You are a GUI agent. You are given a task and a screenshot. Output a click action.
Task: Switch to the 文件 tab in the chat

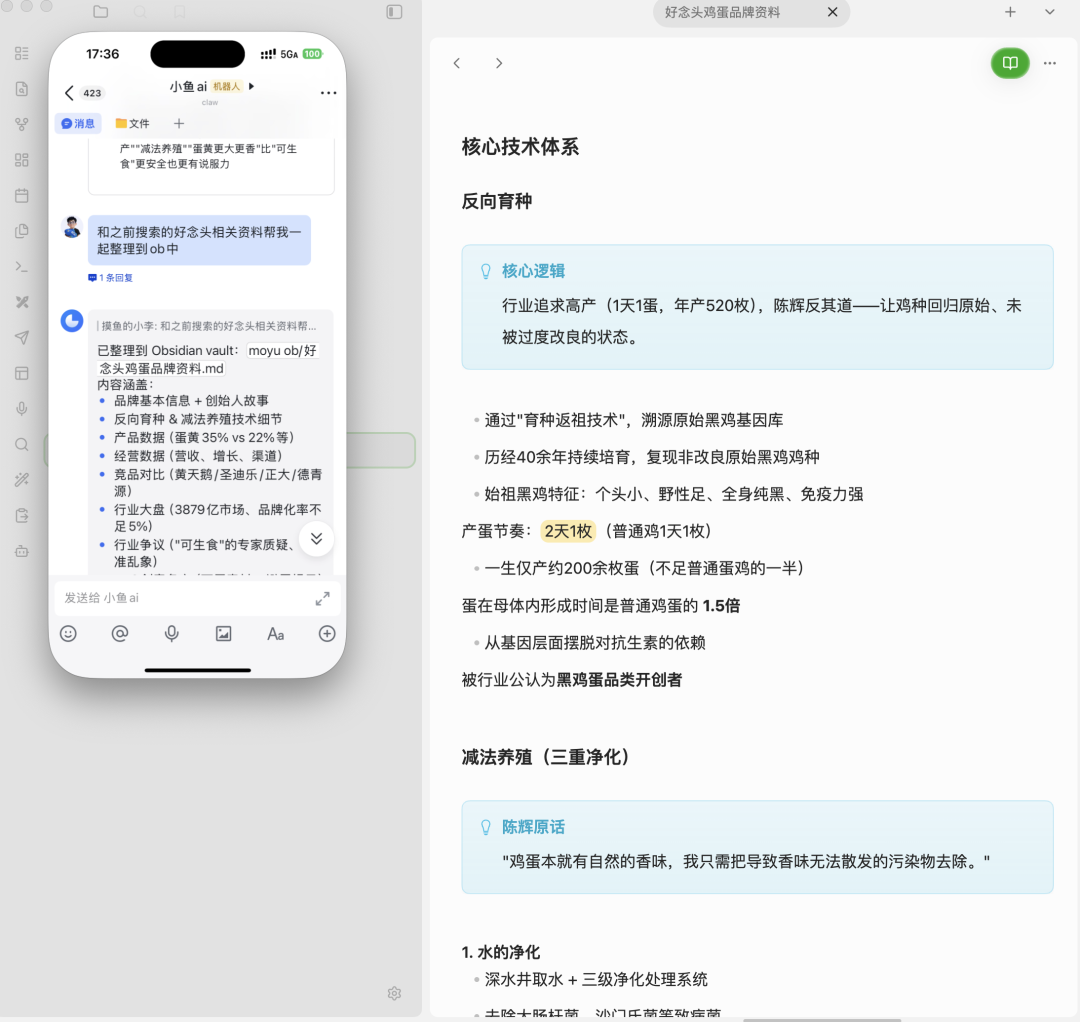(133, 123)
